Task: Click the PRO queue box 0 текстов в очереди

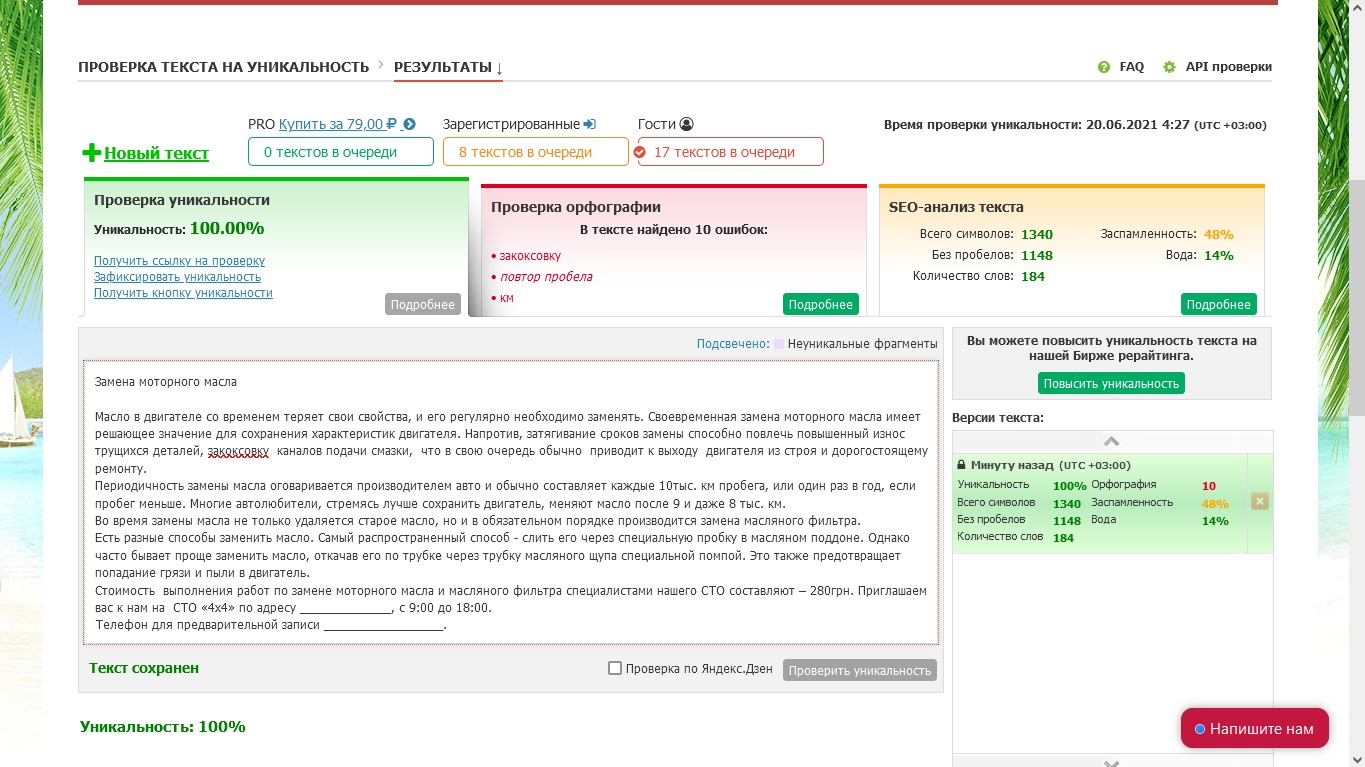Action: 341,152
